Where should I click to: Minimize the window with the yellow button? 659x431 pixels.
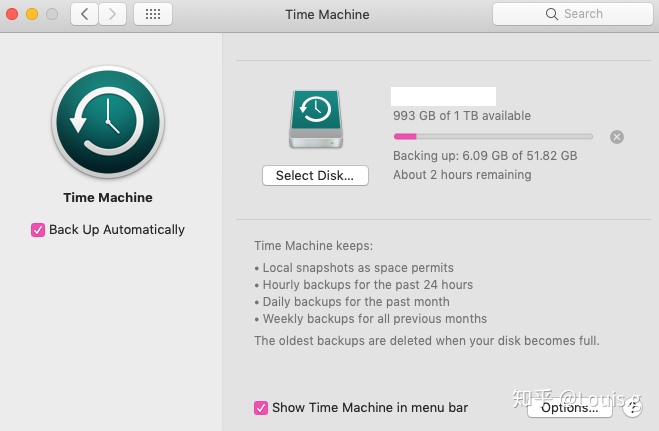[32, 14]
